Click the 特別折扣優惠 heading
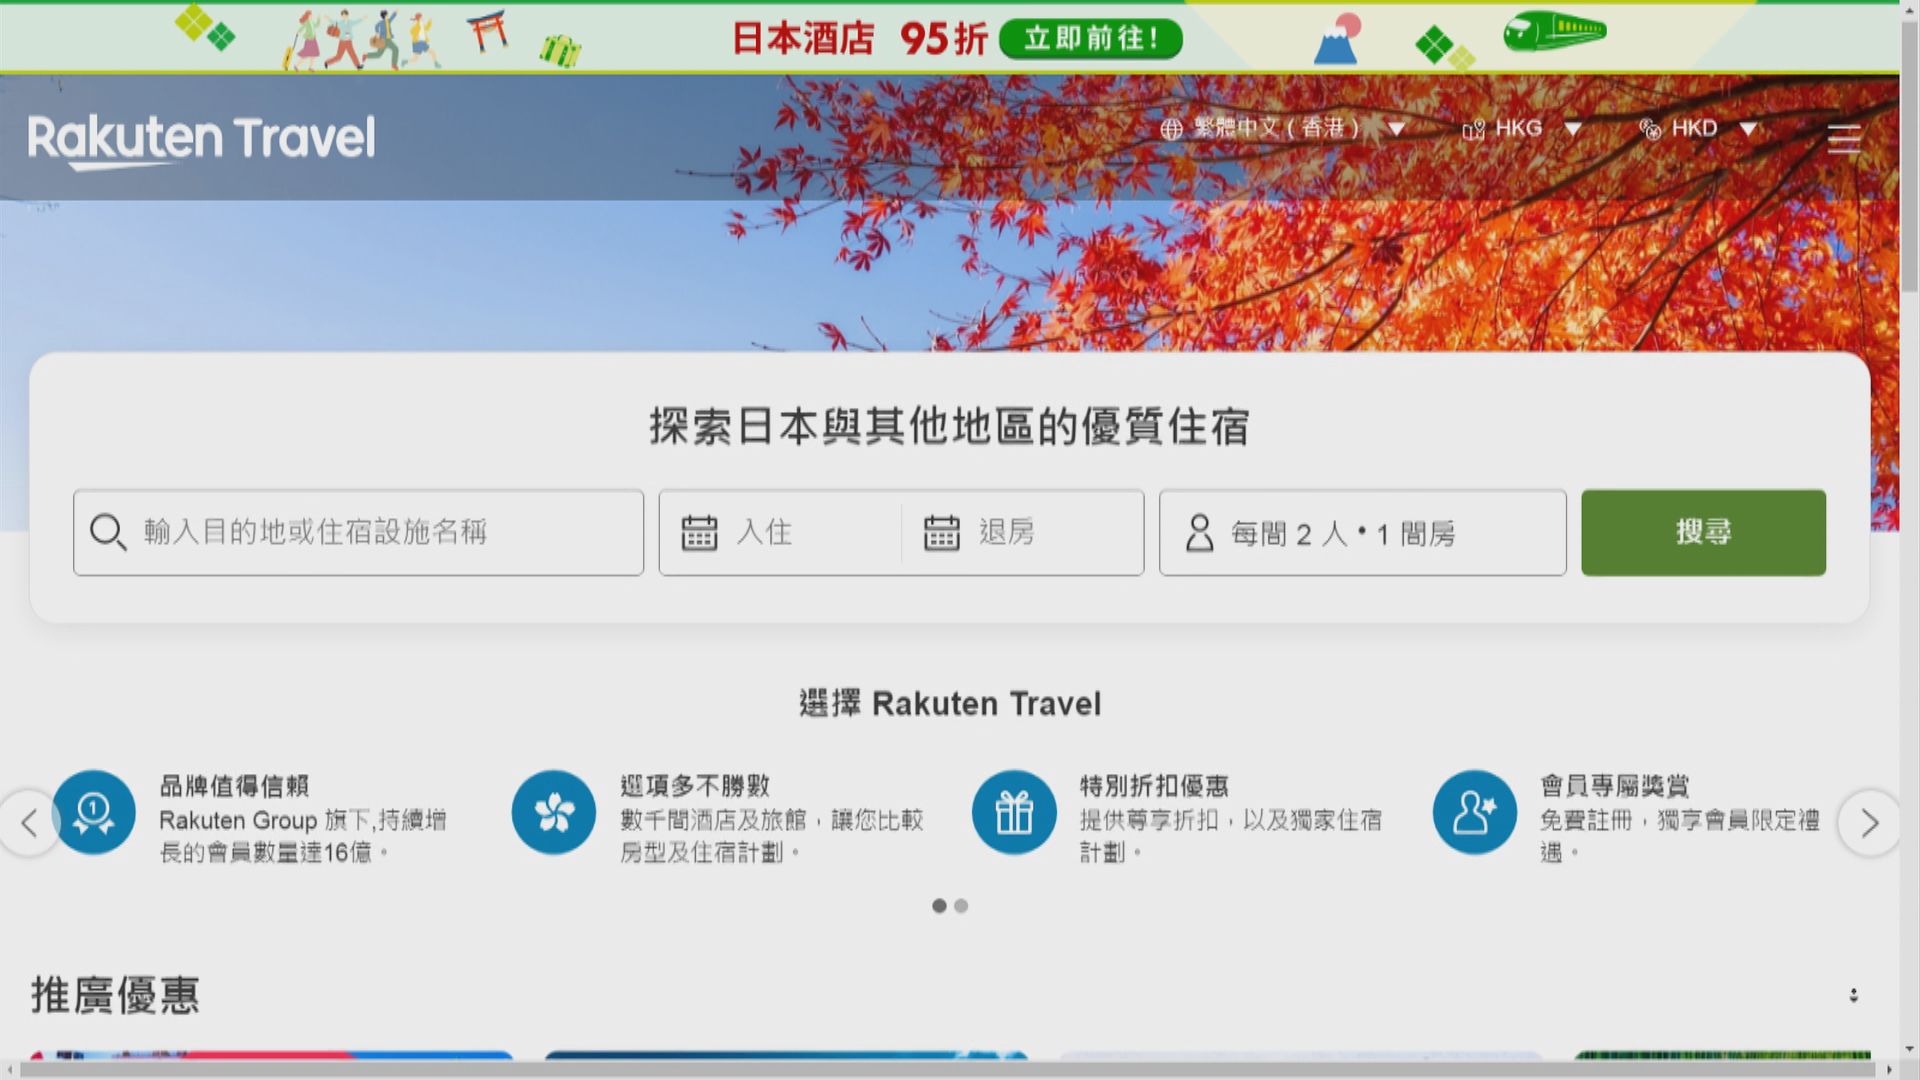 coord(1155,786)
